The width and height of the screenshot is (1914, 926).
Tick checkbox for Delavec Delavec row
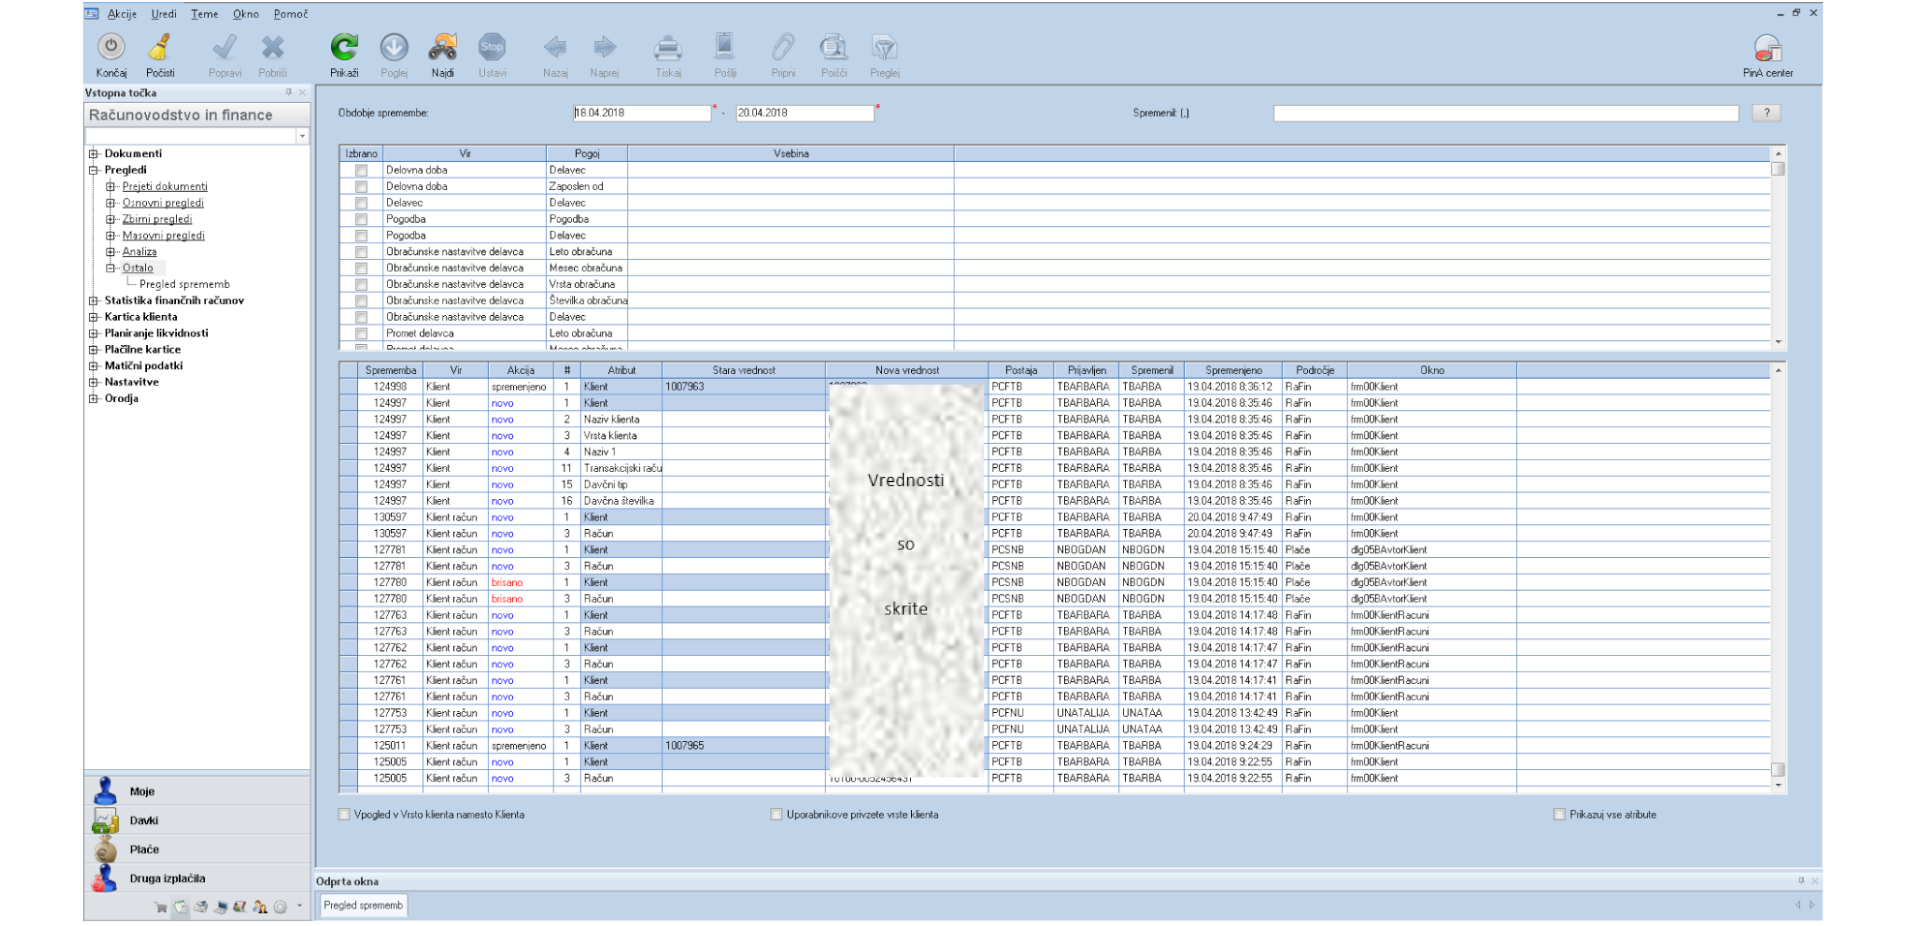pyautogui.click(x=361, y=203)
